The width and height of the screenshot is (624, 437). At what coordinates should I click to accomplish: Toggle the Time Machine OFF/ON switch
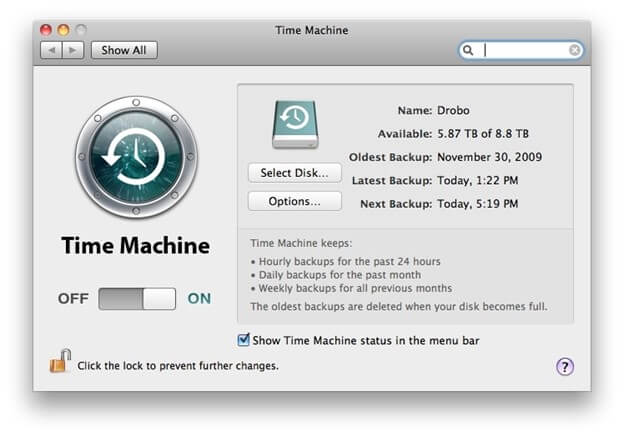[x=137, y=299]
